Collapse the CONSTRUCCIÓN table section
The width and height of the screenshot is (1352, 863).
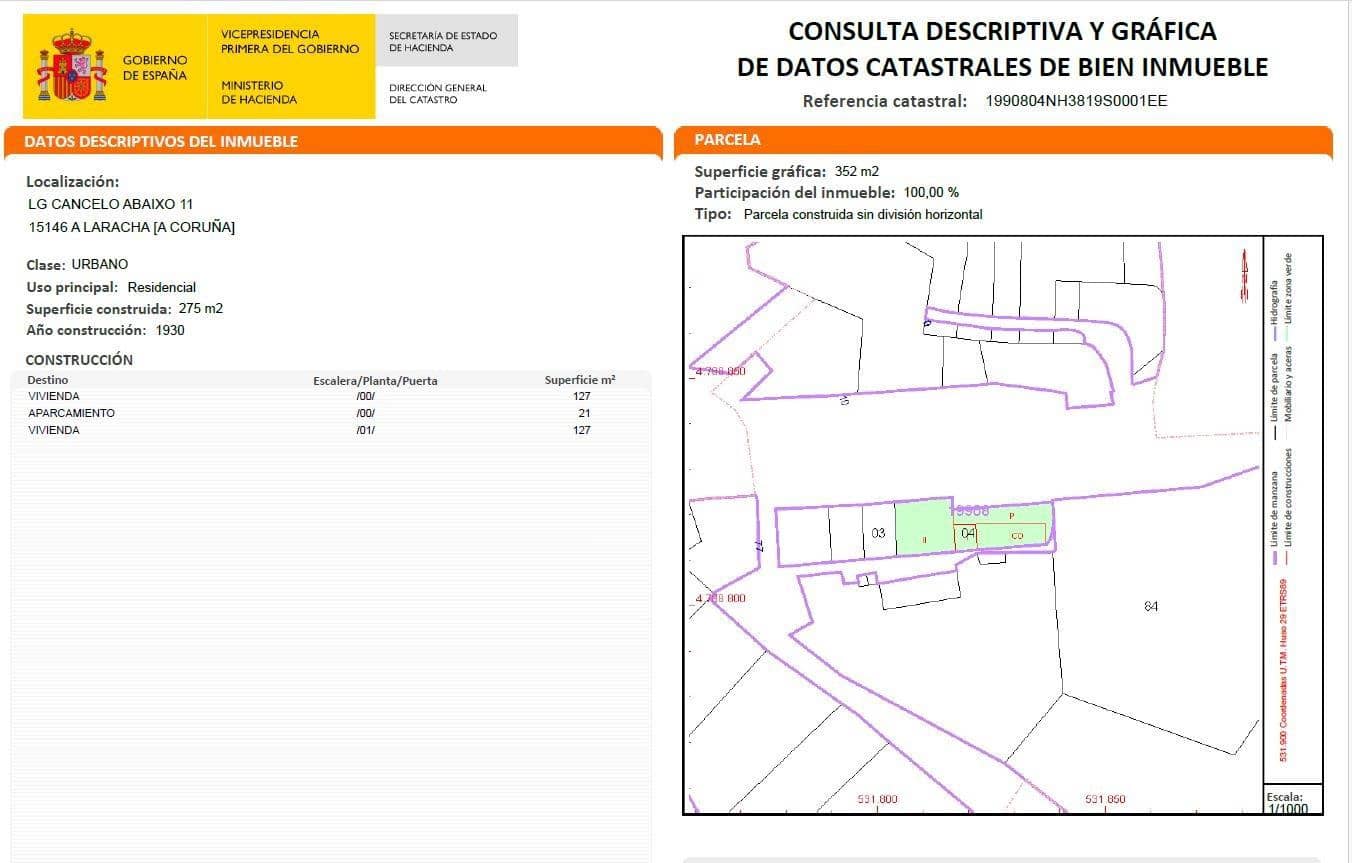[x=80, y=360]
